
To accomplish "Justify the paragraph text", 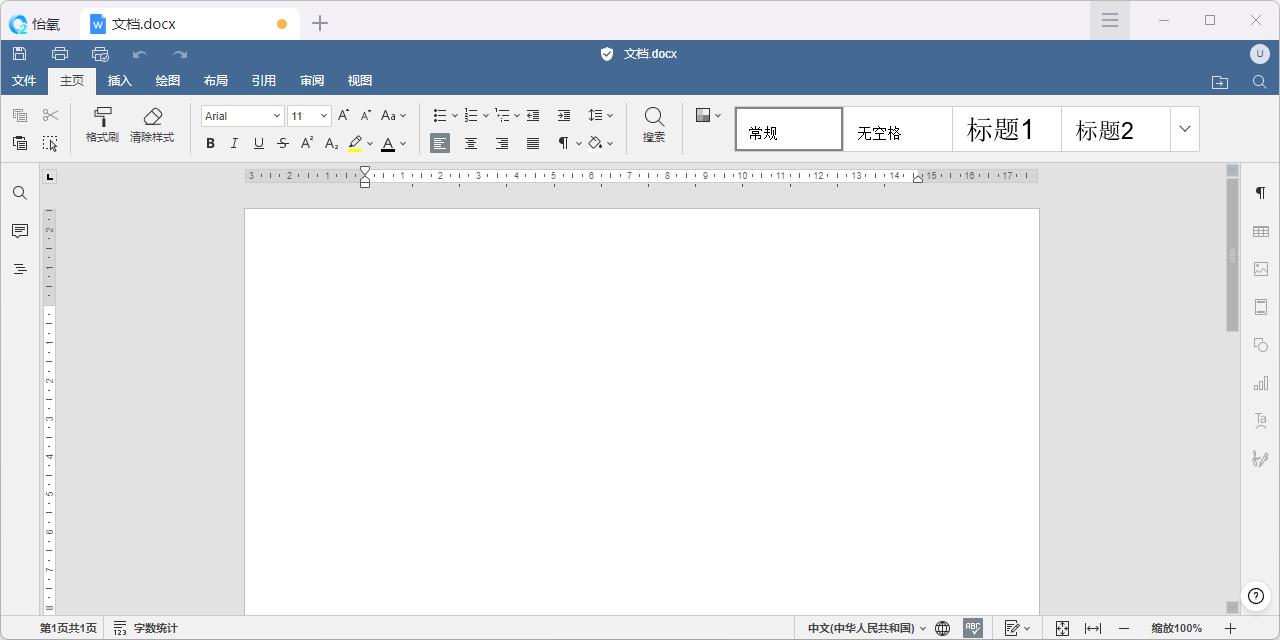I will coord(533,143).
